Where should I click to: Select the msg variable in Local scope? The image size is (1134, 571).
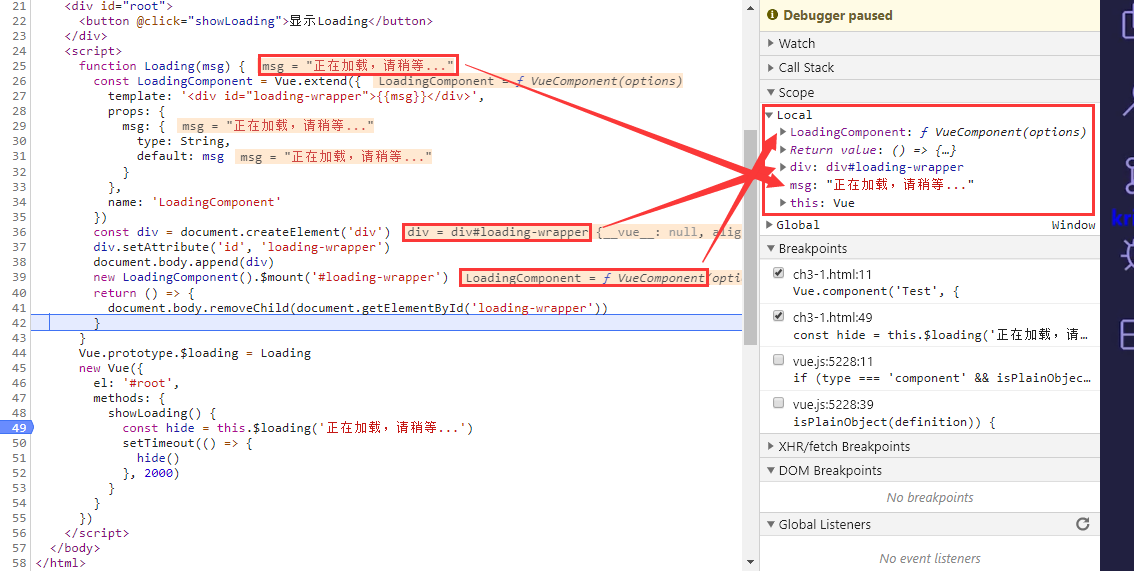(x=882, y=185)
